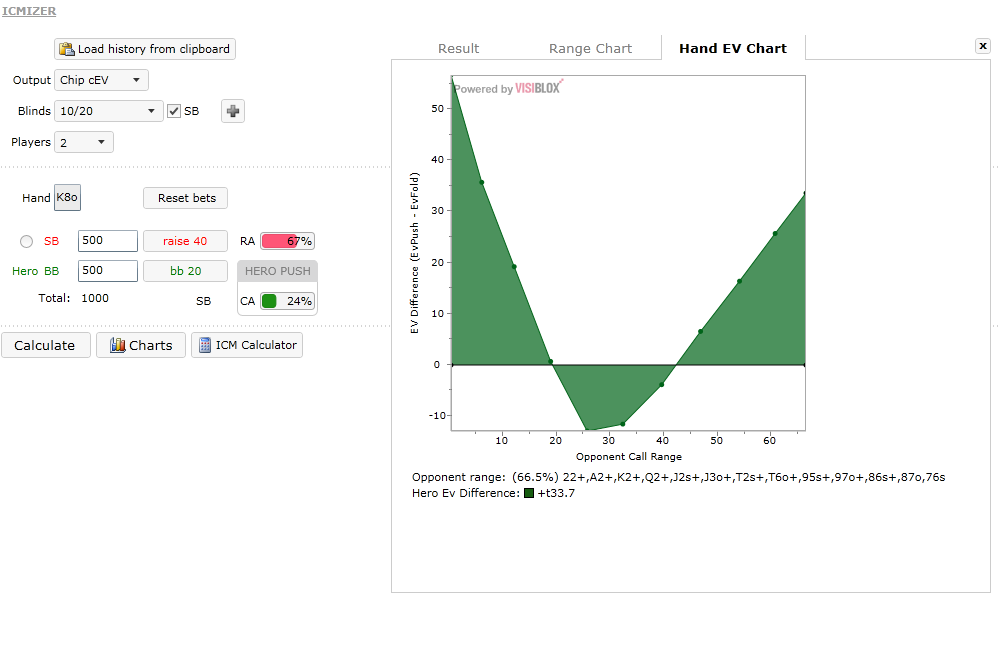
Task: Select the Hand EV Chart tab
Action: click(732, 48)
